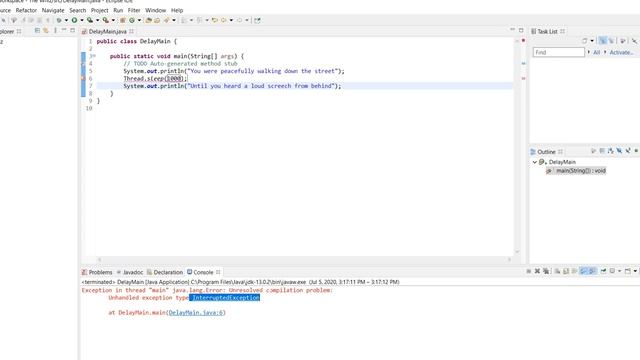Click the Remove All Terminated Launches icon
Screen dimensions: 640x360
click(x=546, y=271)
